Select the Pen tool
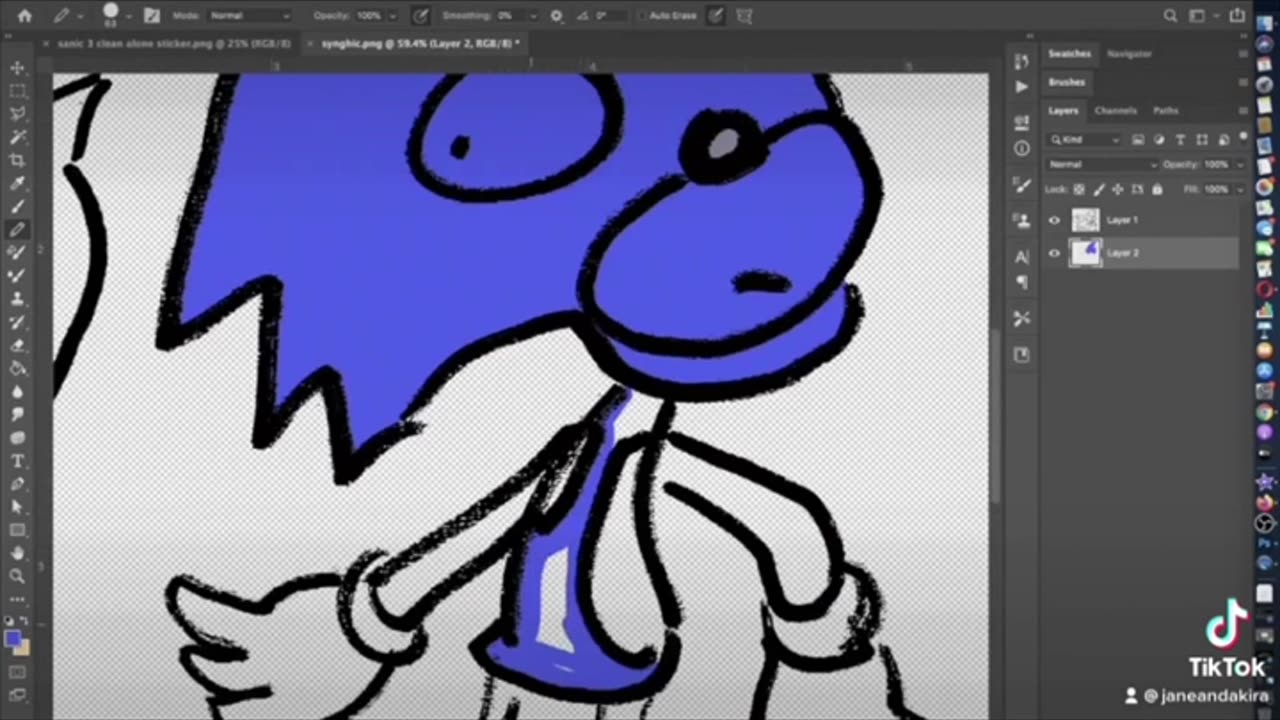 click(17, 484)
